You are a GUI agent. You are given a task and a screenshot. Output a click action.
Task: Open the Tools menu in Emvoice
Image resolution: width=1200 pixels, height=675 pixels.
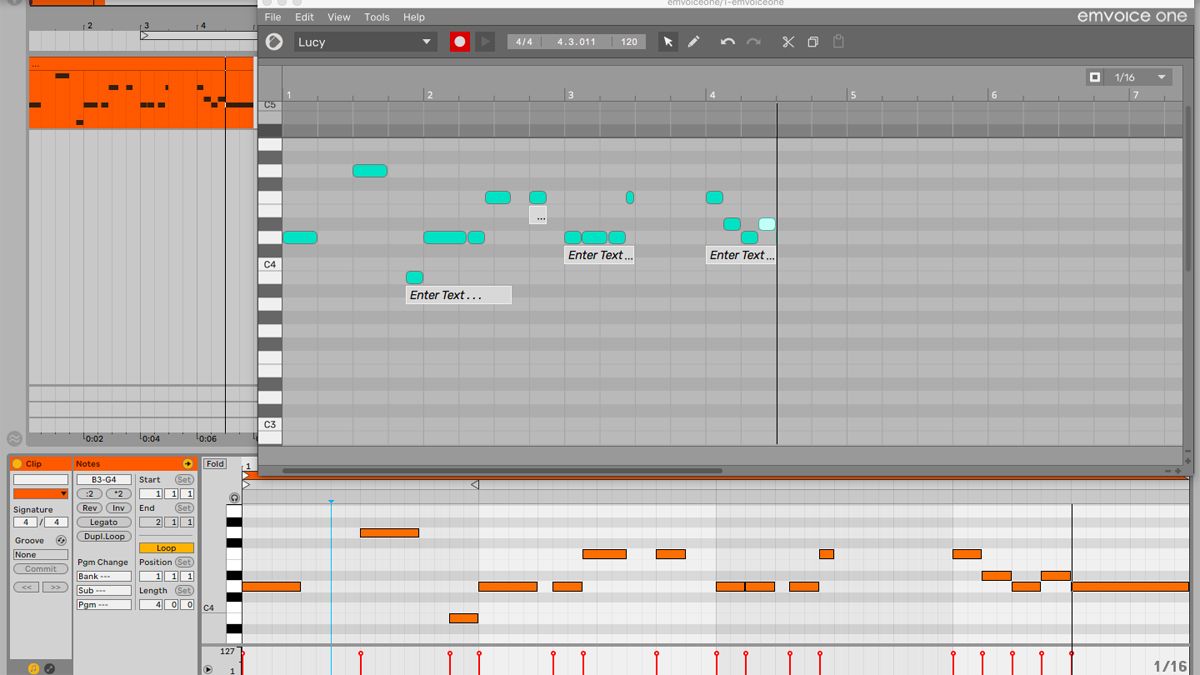coord(377,17)
